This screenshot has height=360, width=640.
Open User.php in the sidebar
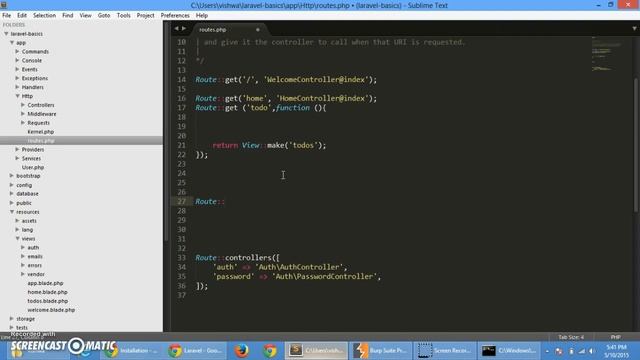click(33, 167)
